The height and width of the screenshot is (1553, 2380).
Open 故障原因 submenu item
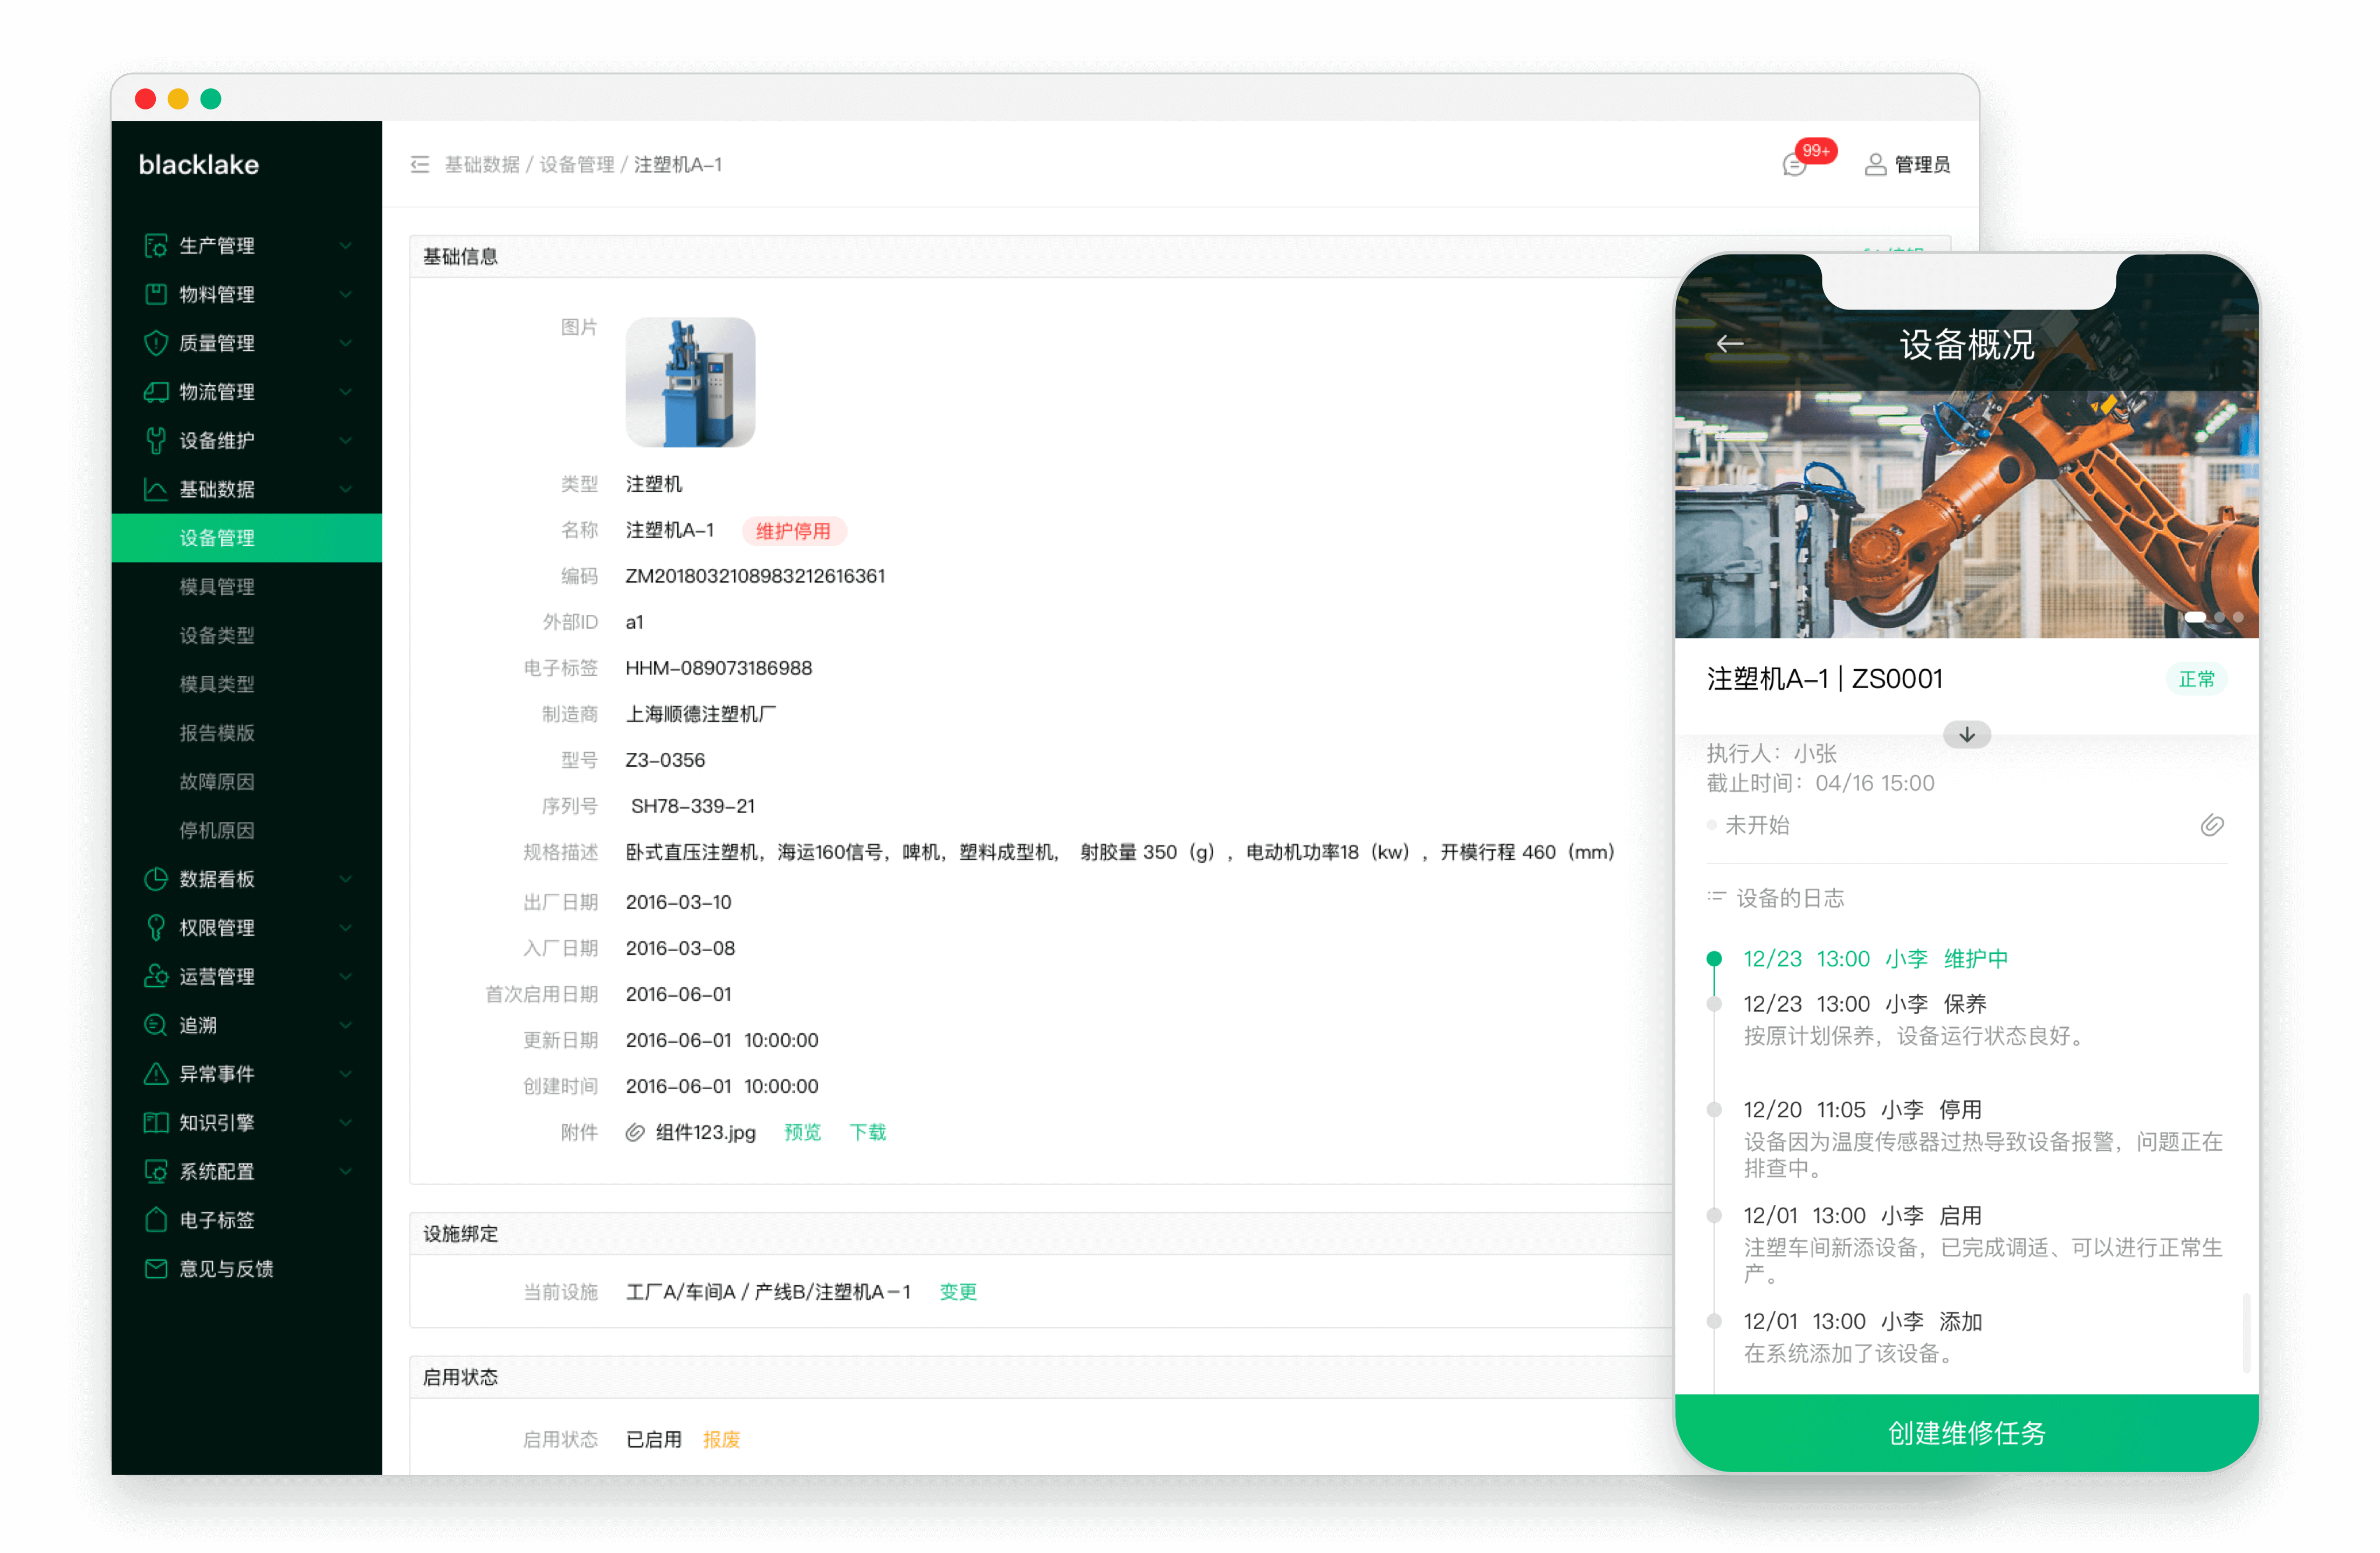pyautogui.click(x=217, y=782)
